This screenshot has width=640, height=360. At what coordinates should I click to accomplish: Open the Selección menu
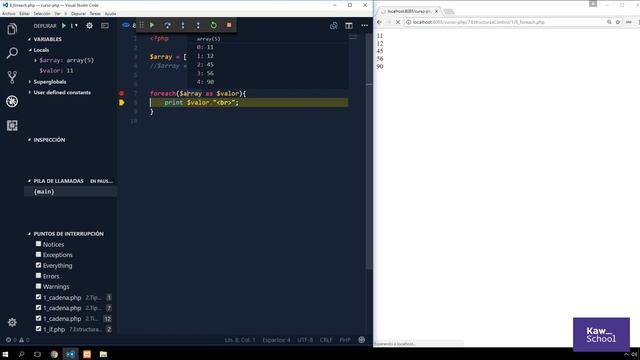point(42,13)
